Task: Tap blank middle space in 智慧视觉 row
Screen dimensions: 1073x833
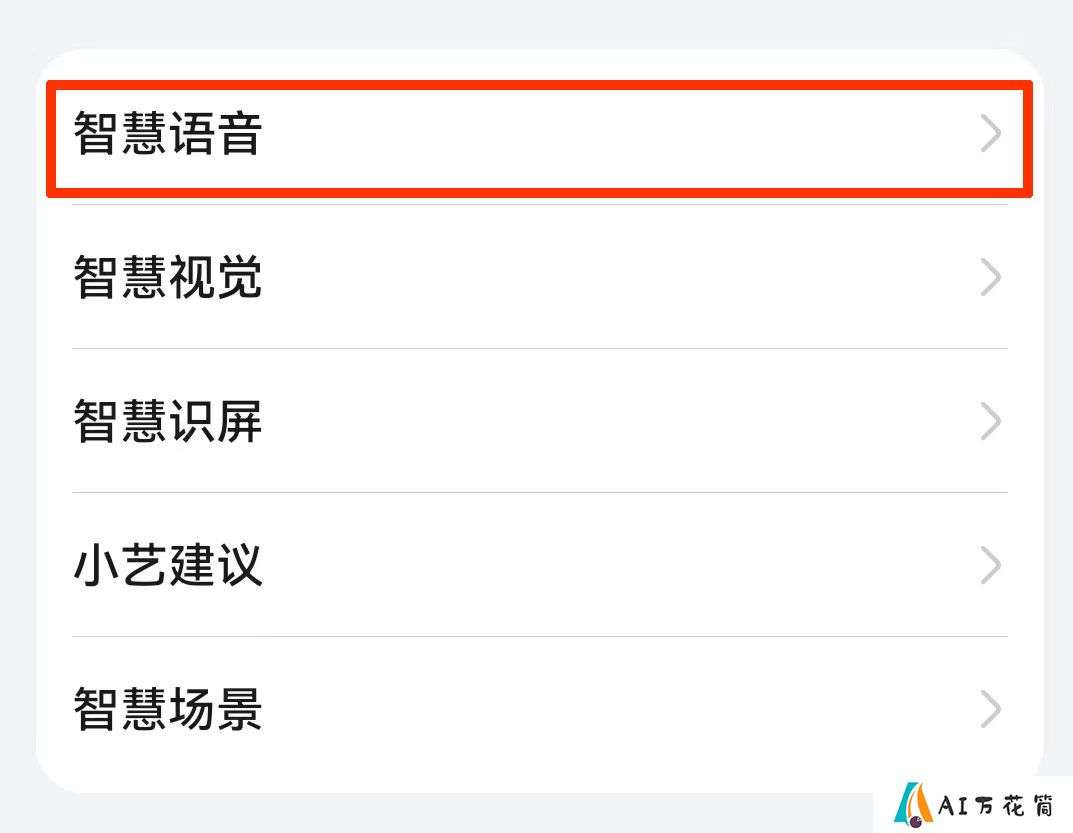Action: (x=616, y=277)
